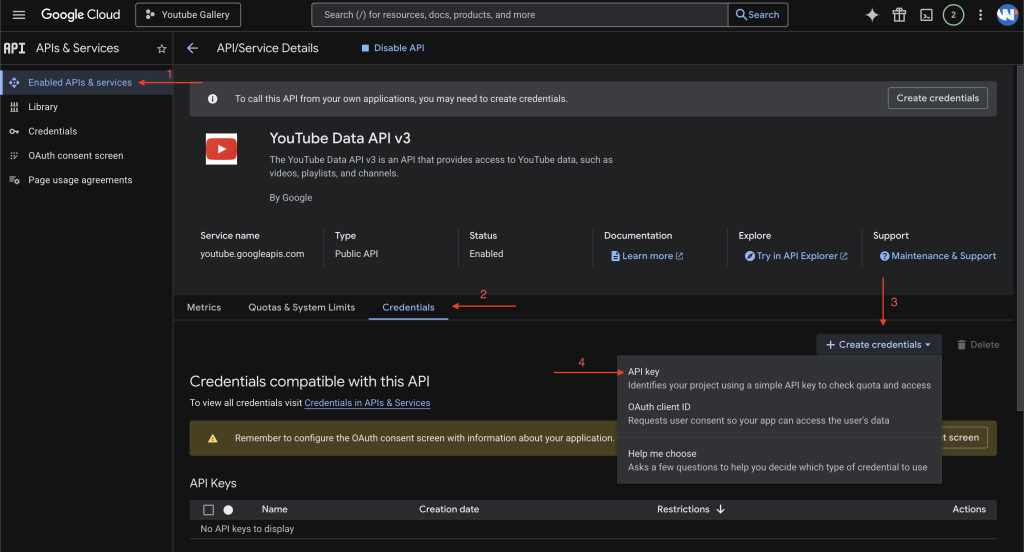Screen dimensions: 1024x552
Task: Open the hamburger navigation menu
Action: point(18,15)
